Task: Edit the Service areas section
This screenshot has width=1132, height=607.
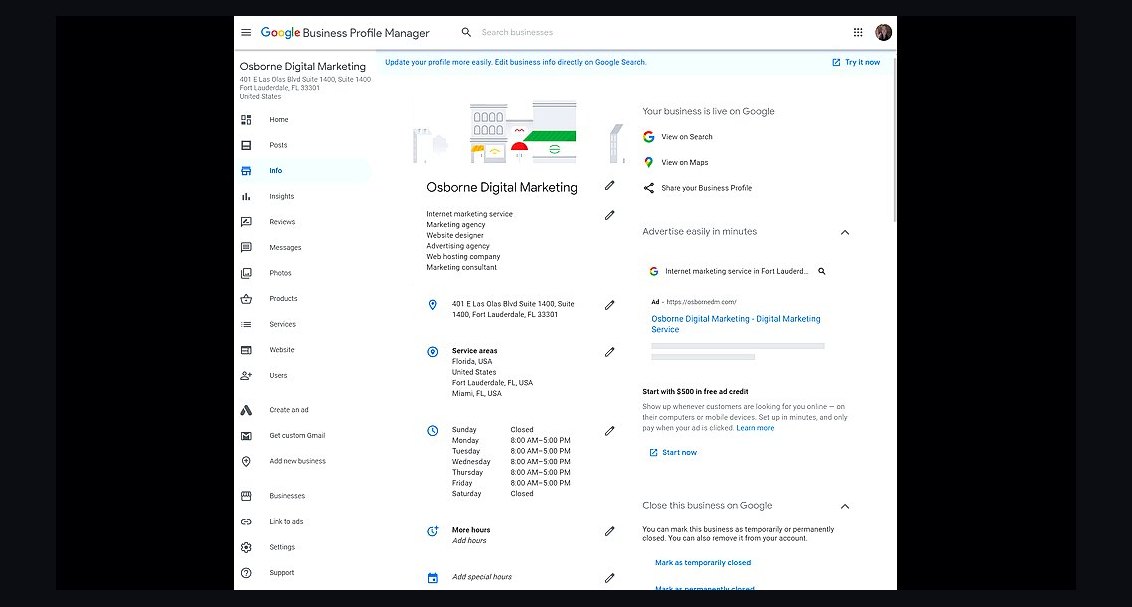Action: click(609, 352)
